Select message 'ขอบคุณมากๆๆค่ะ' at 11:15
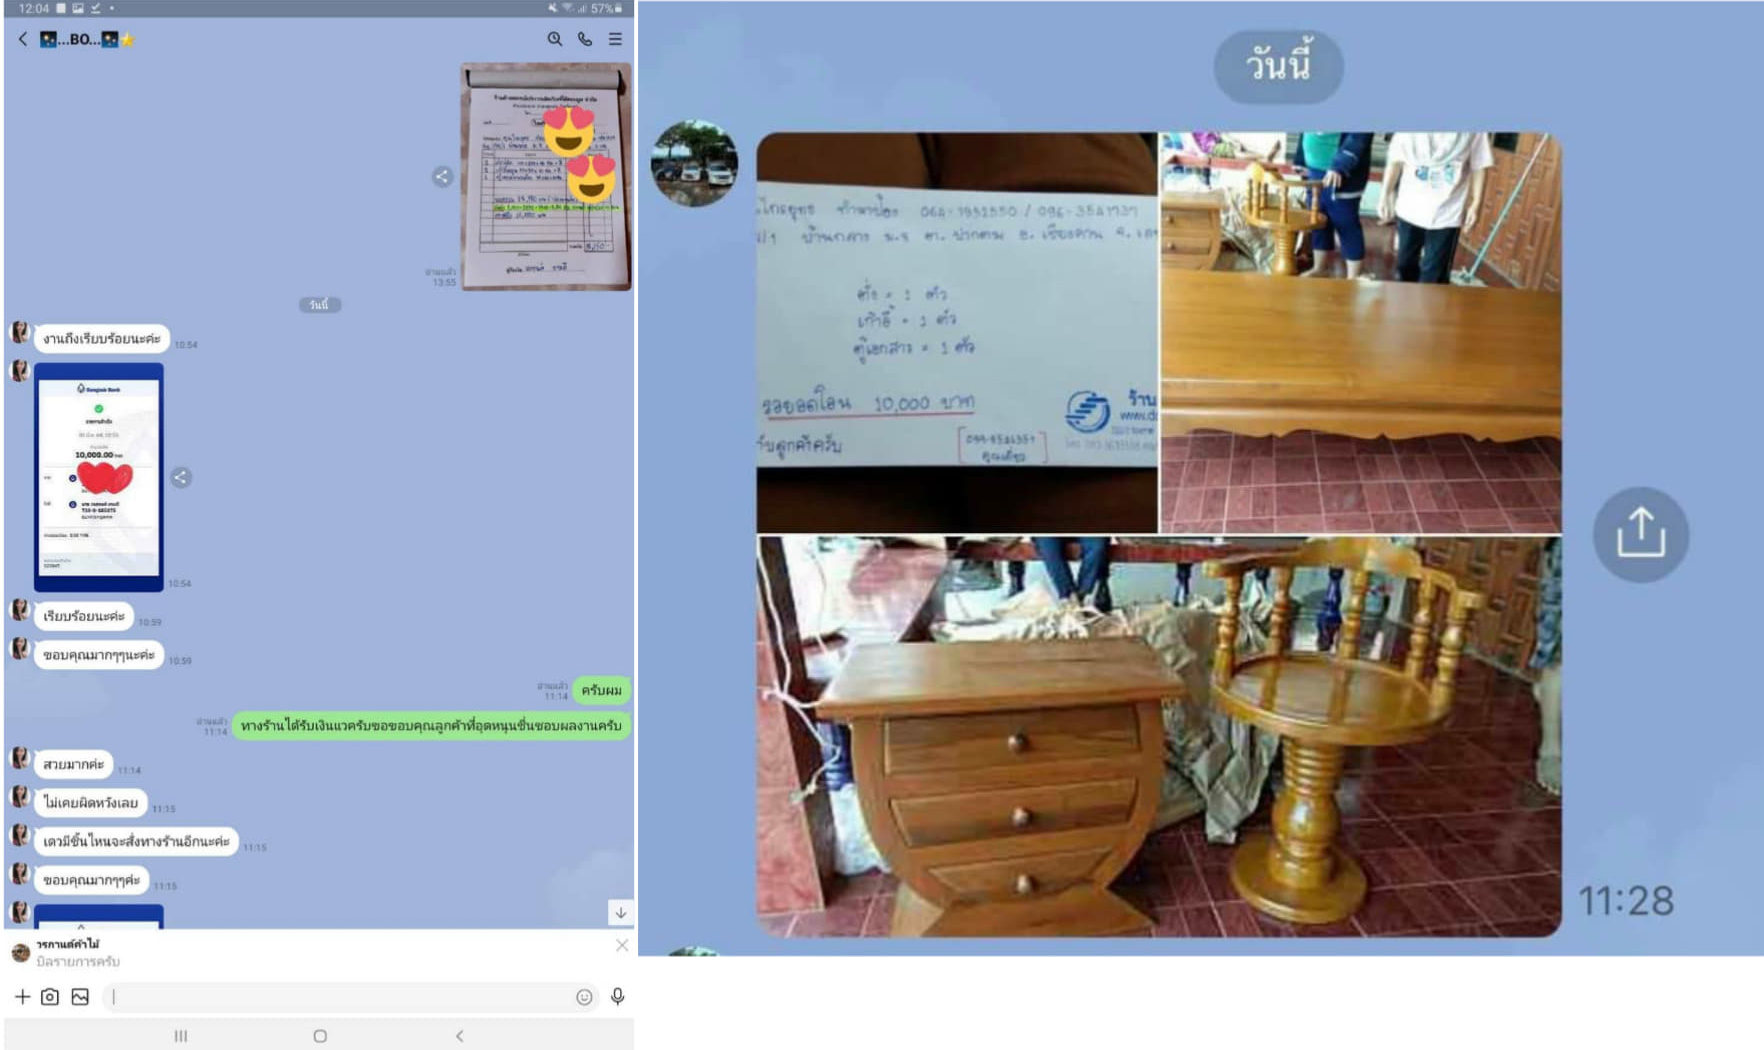The width and height of the screenshot is (1764, 1050). click(92, 880)
